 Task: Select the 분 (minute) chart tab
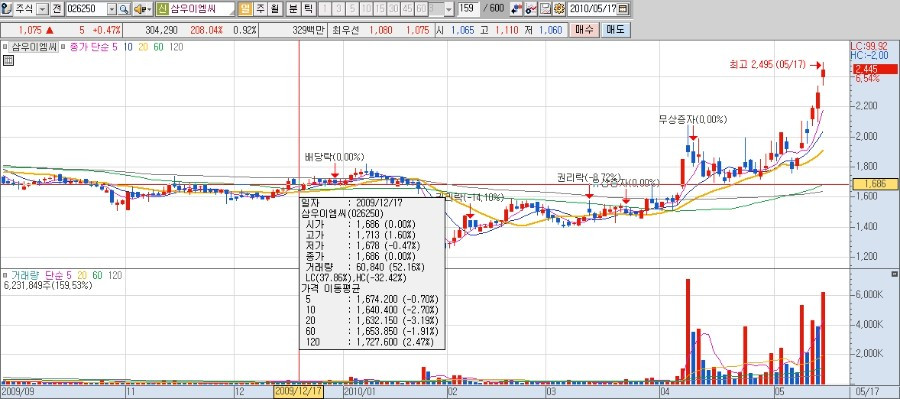(x=293, y=9)
